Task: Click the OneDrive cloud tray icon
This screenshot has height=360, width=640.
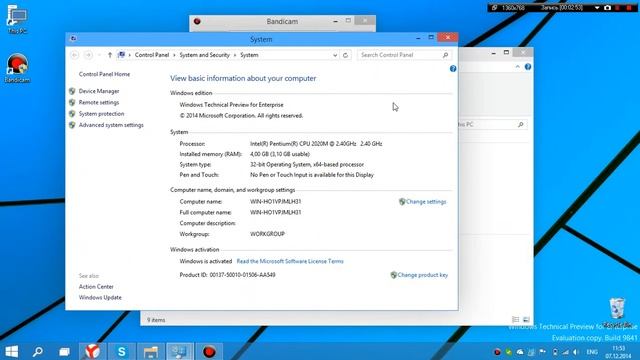Action: tap(520, 352)
